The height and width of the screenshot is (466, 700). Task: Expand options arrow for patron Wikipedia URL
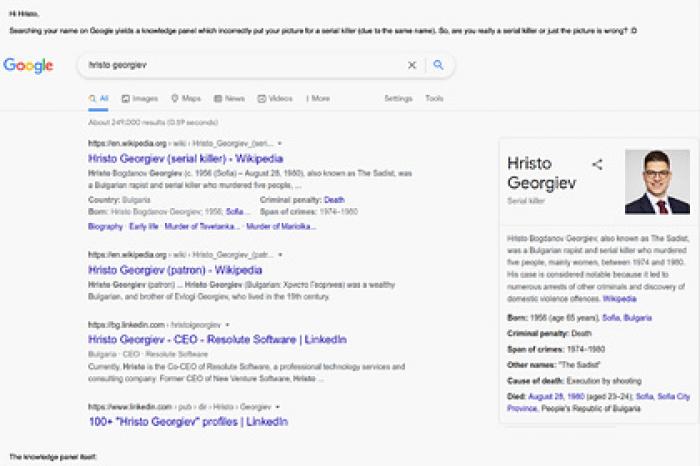pyautogui.click(x=280, y=255)
